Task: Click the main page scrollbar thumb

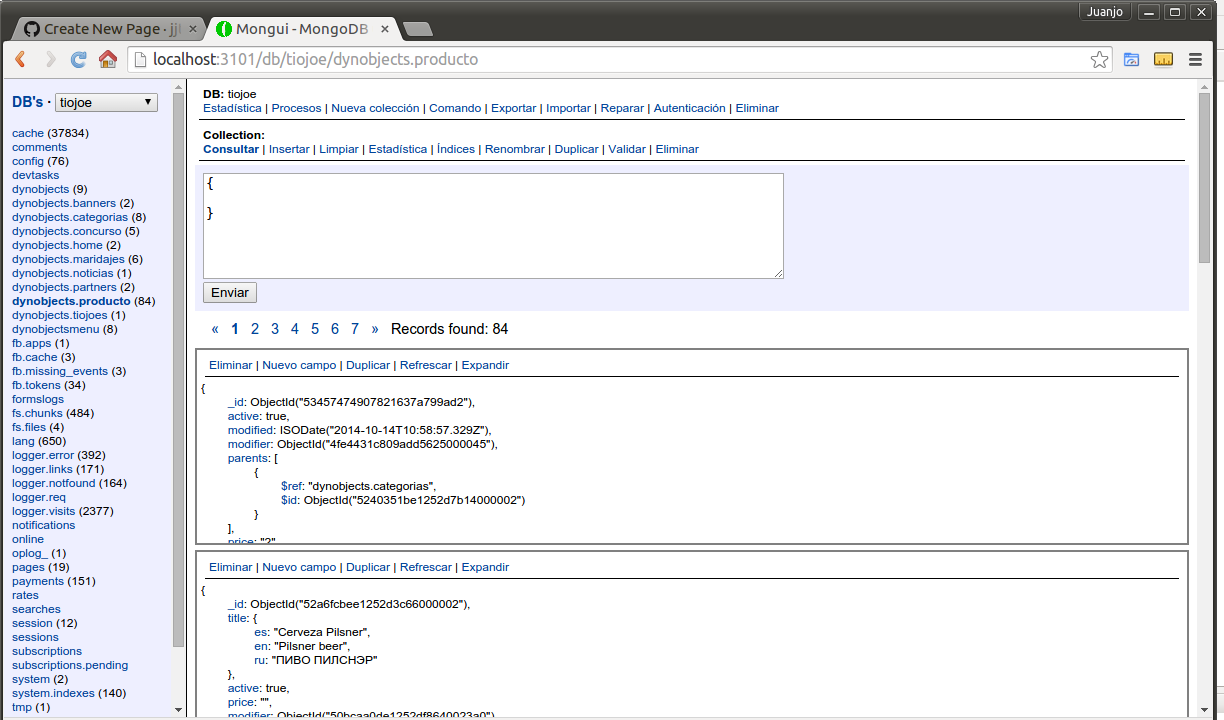Action: 1205,178
